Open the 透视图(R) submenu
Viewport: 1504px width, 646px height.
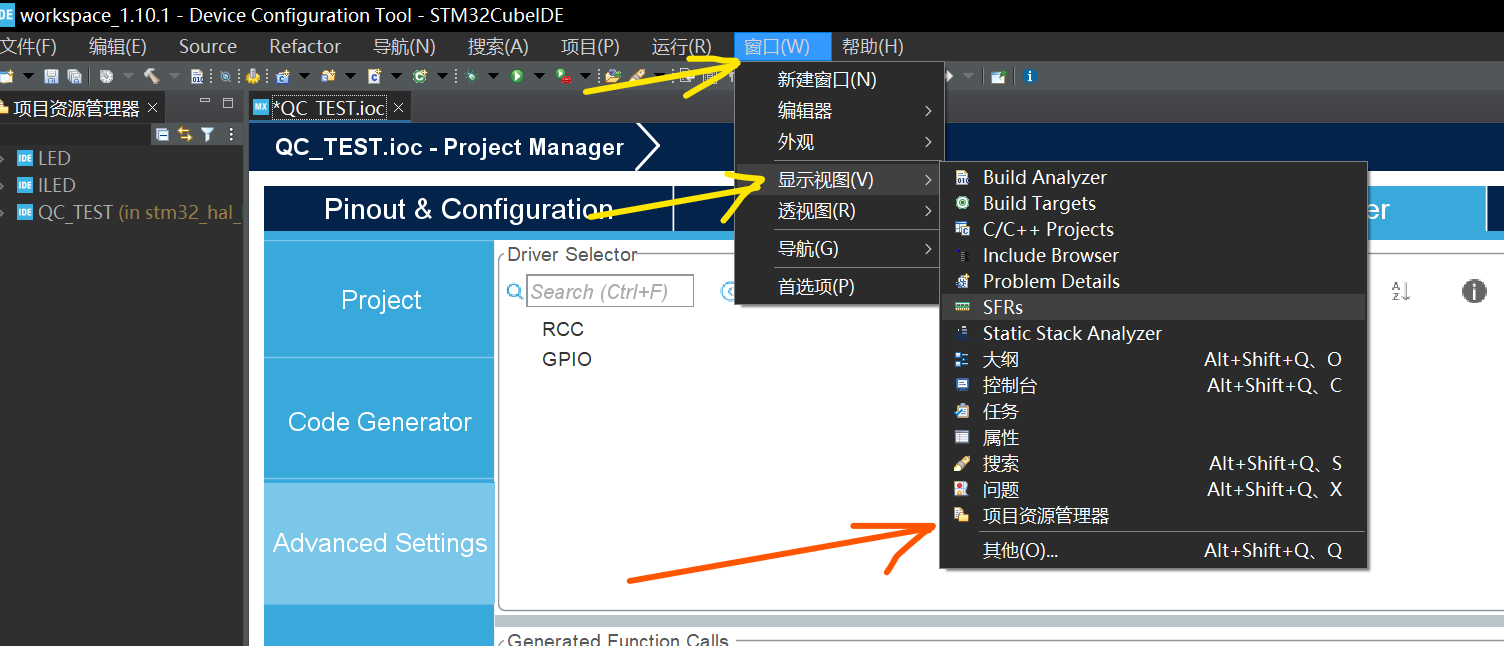(838, 211)
